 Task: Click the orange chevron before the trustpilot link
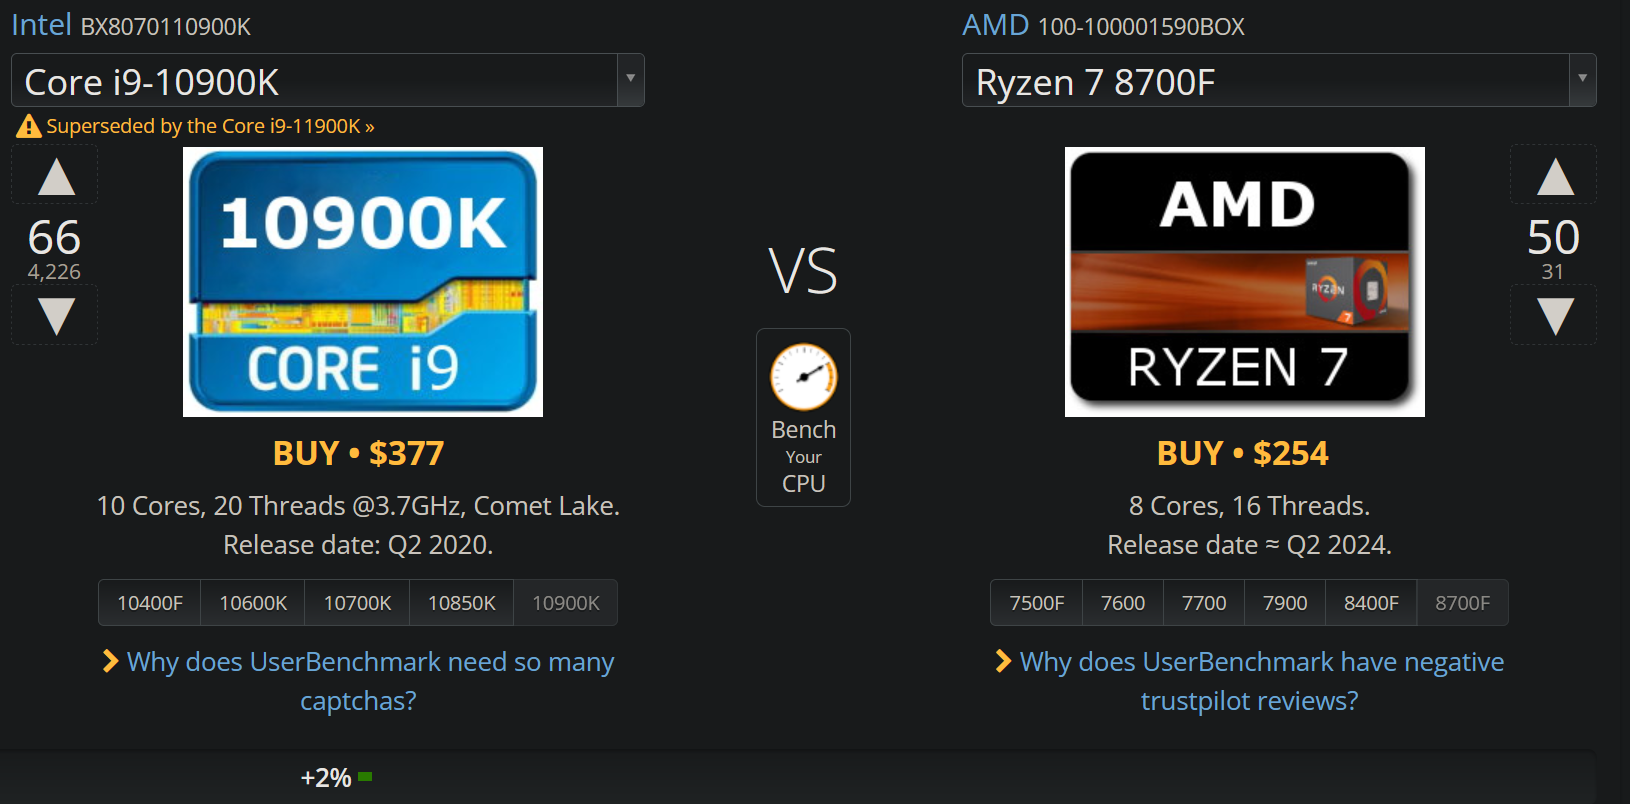tap(1003, 661)
